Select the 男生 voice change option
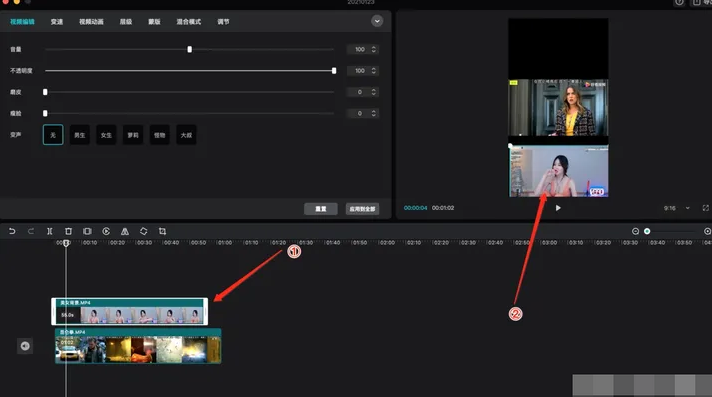The image size is (712, 397). (79, 135)
